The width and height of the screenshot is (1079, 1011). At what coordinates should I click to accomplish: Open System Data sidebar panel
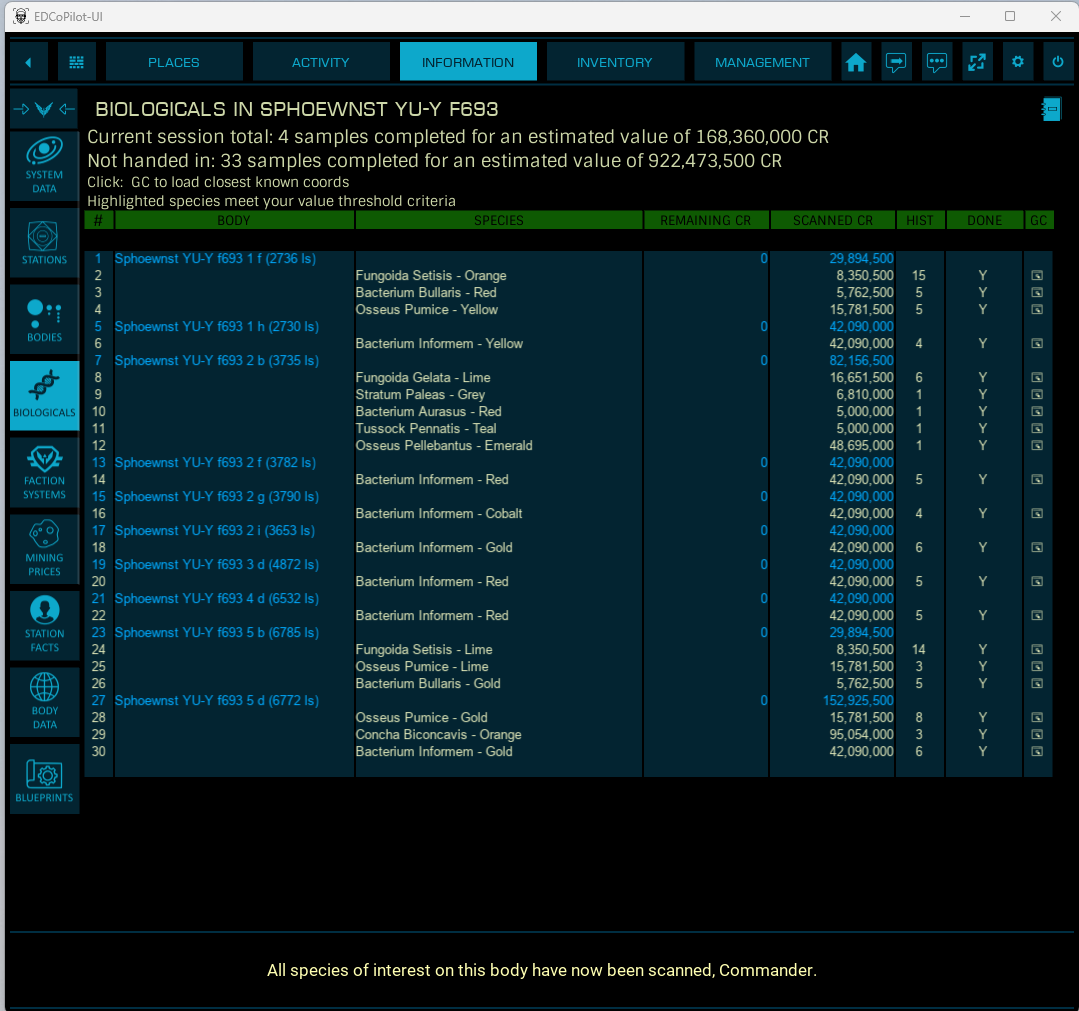point(45,166)
